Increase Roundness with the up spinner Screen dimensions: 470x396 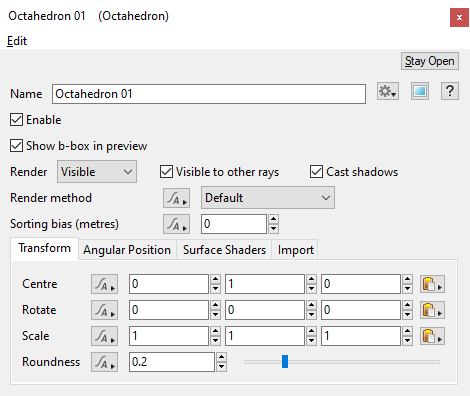click(221, 357)
